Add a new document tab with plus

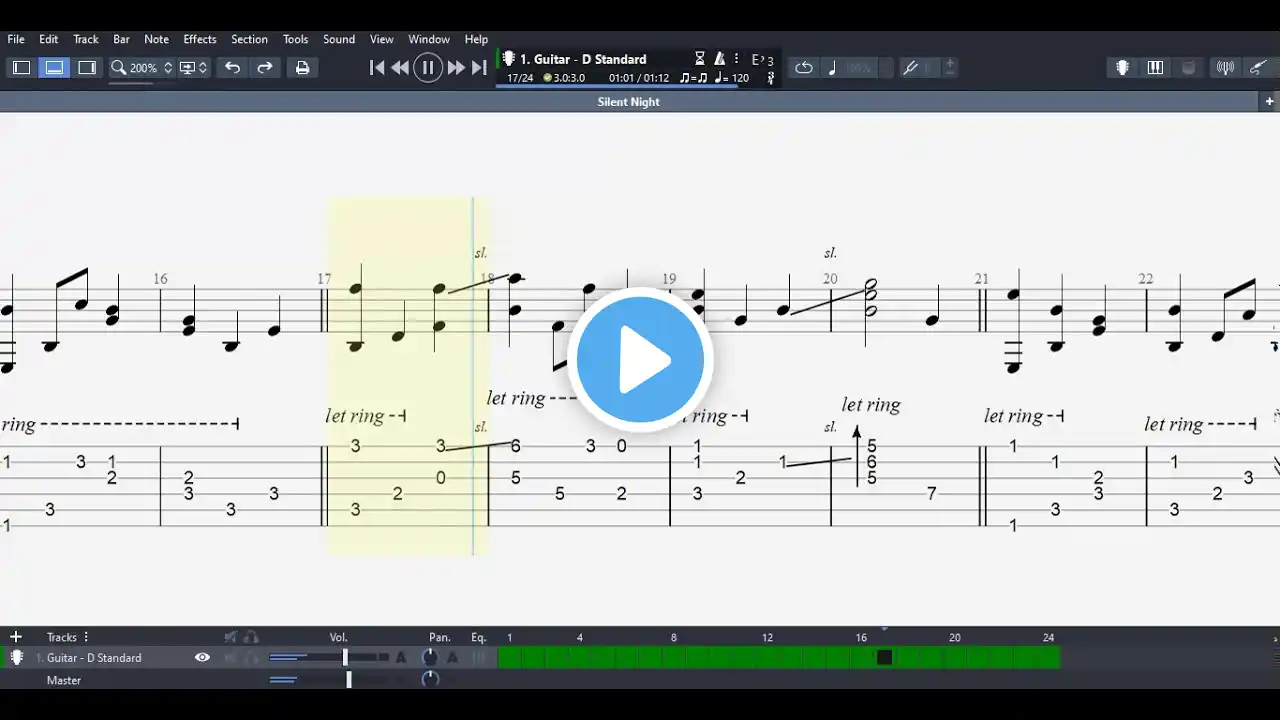(1270, 102)
